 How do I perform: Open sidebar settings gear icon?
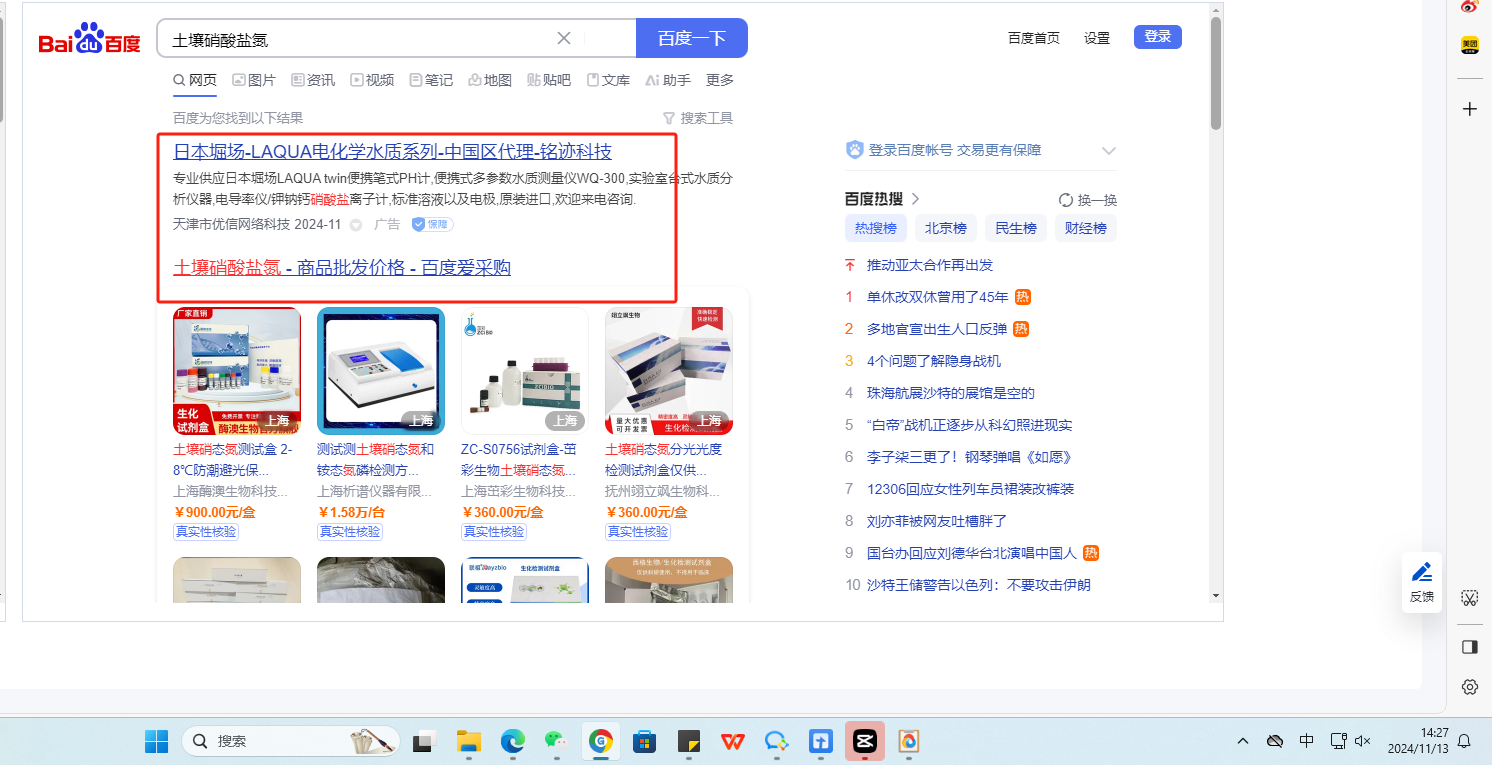click(x=1469, y=687)
